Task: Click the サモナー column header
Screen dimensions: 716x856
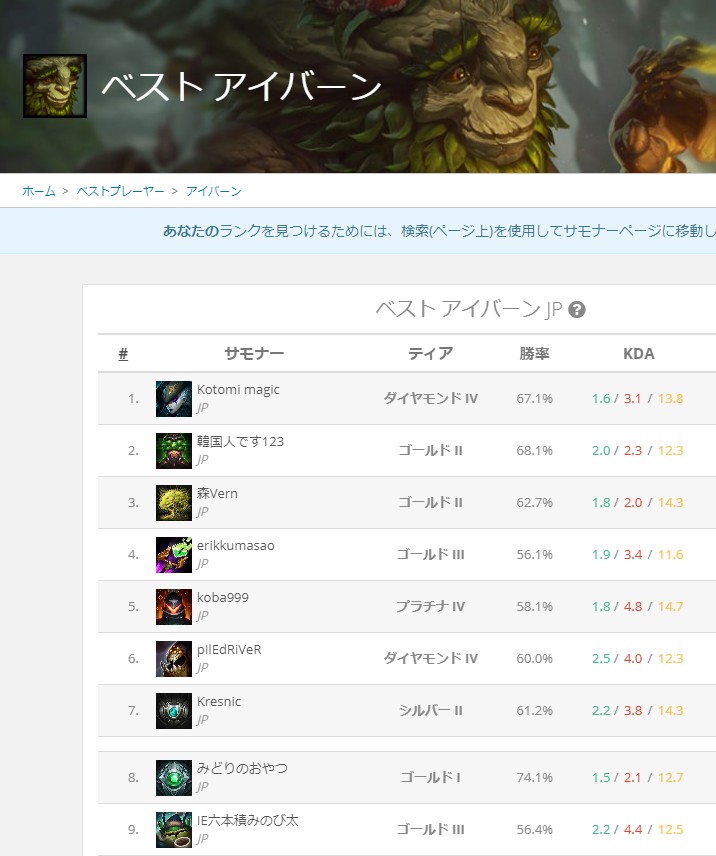Action: (x=254, y=354)
